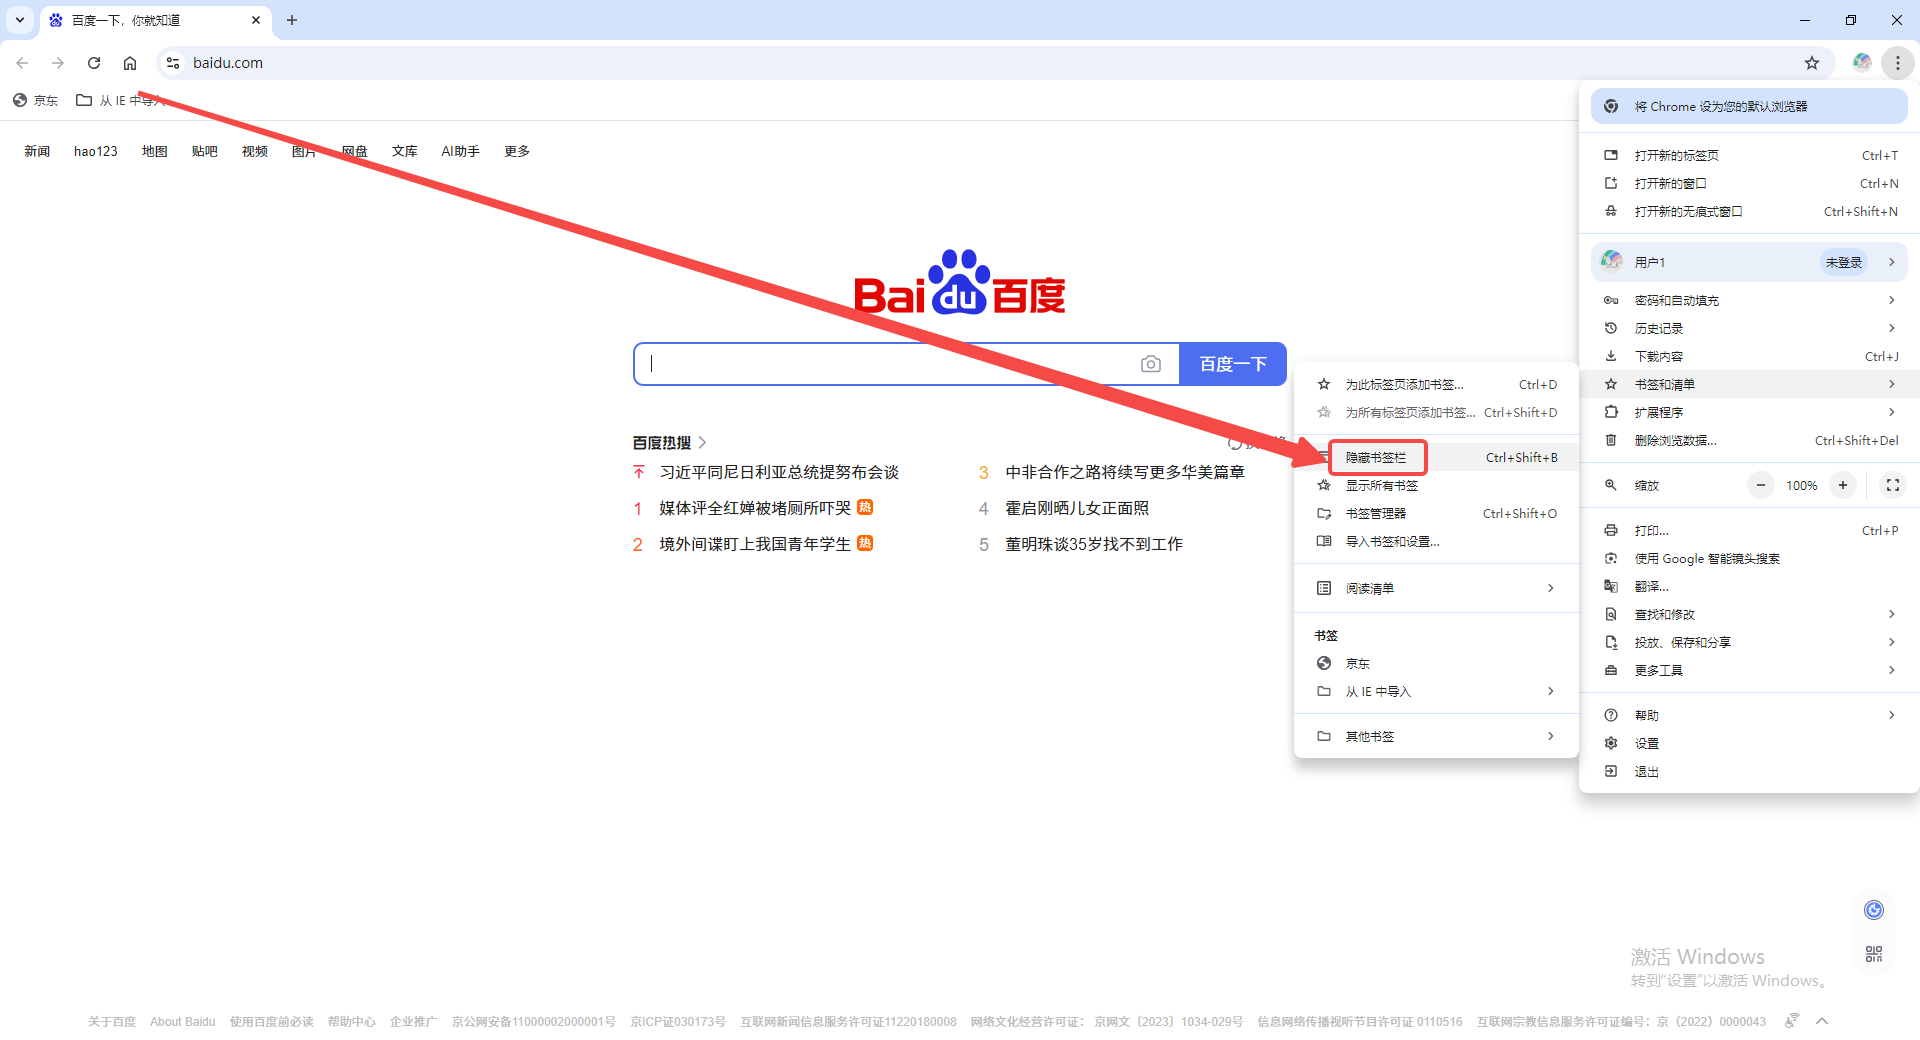This screenshot has width=1920, height=1040.
Task: Choose 导入书签和设置 menu entry
Action: [x=1436, y=541]
